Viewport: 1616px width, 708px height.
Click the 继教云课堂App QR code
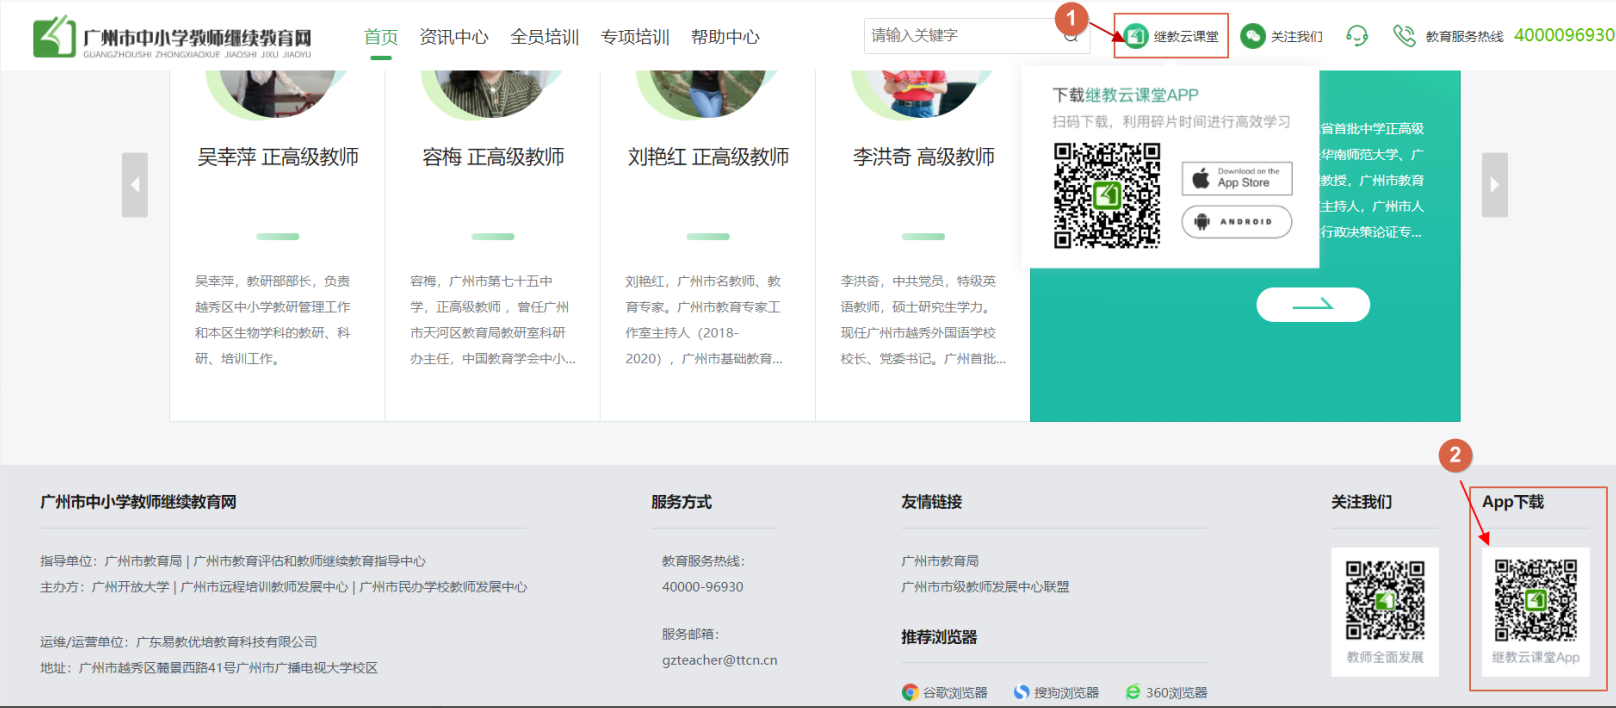1536,600
